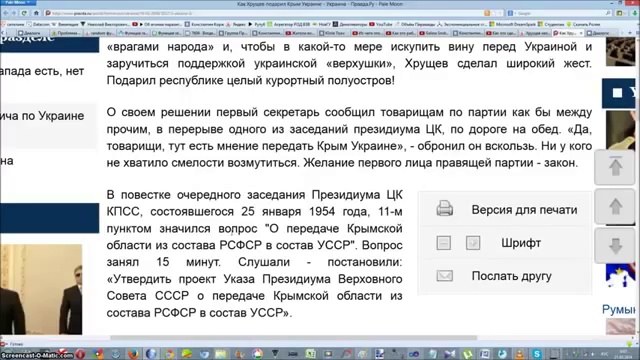This screenshot has height=360, width=640.
Task: Click the printer icon beside Версия для печати
Action: [444, 209]
